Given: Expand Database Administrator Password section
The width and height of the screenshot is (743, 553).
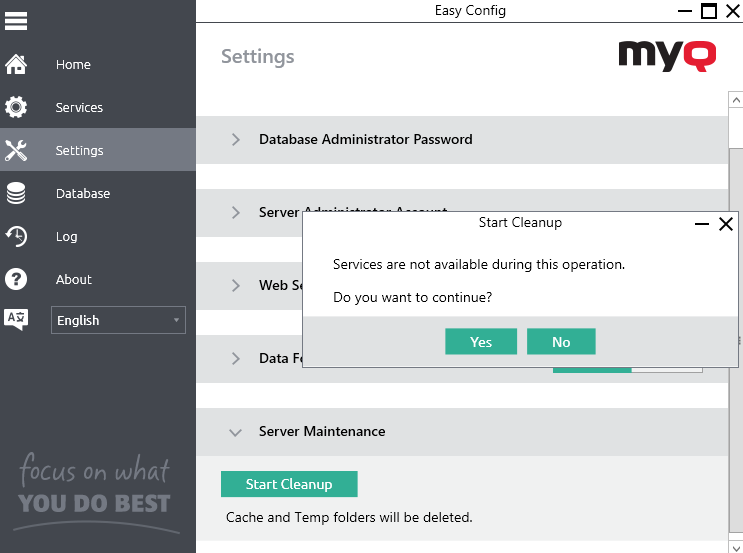Looking at the screenshot, I should 236,140.
